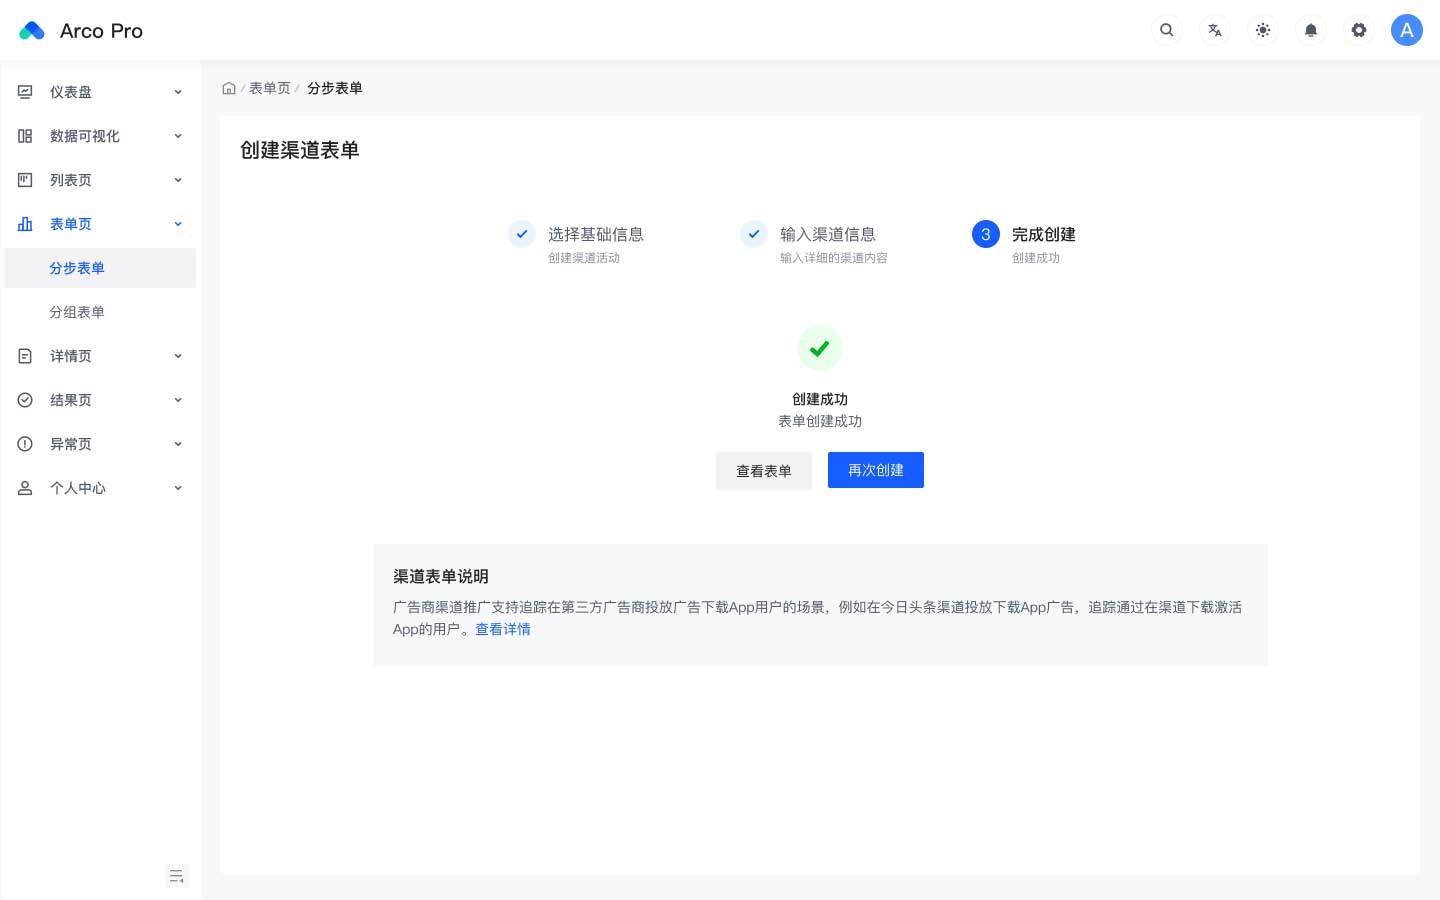Select 分组表单 submenu item

100,312
